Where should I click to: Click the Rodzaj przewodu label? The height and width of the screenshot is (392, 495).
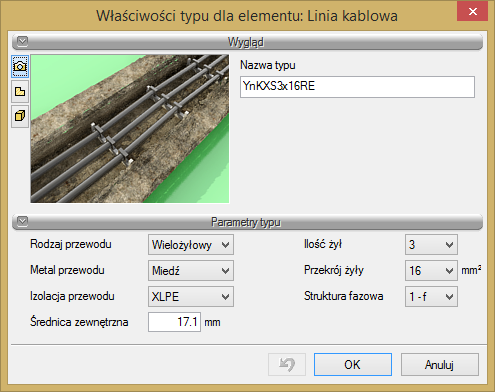pyautogui.click(x=71, y=244)
